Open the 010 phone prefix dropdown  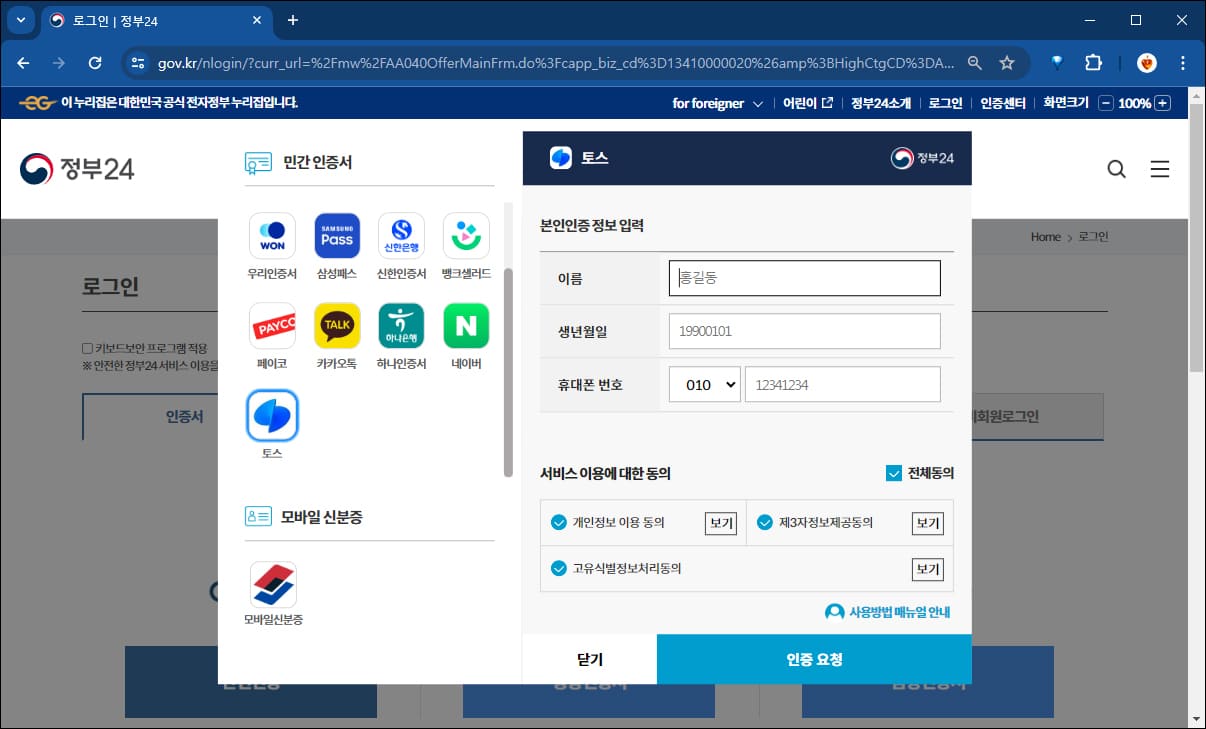704,383
